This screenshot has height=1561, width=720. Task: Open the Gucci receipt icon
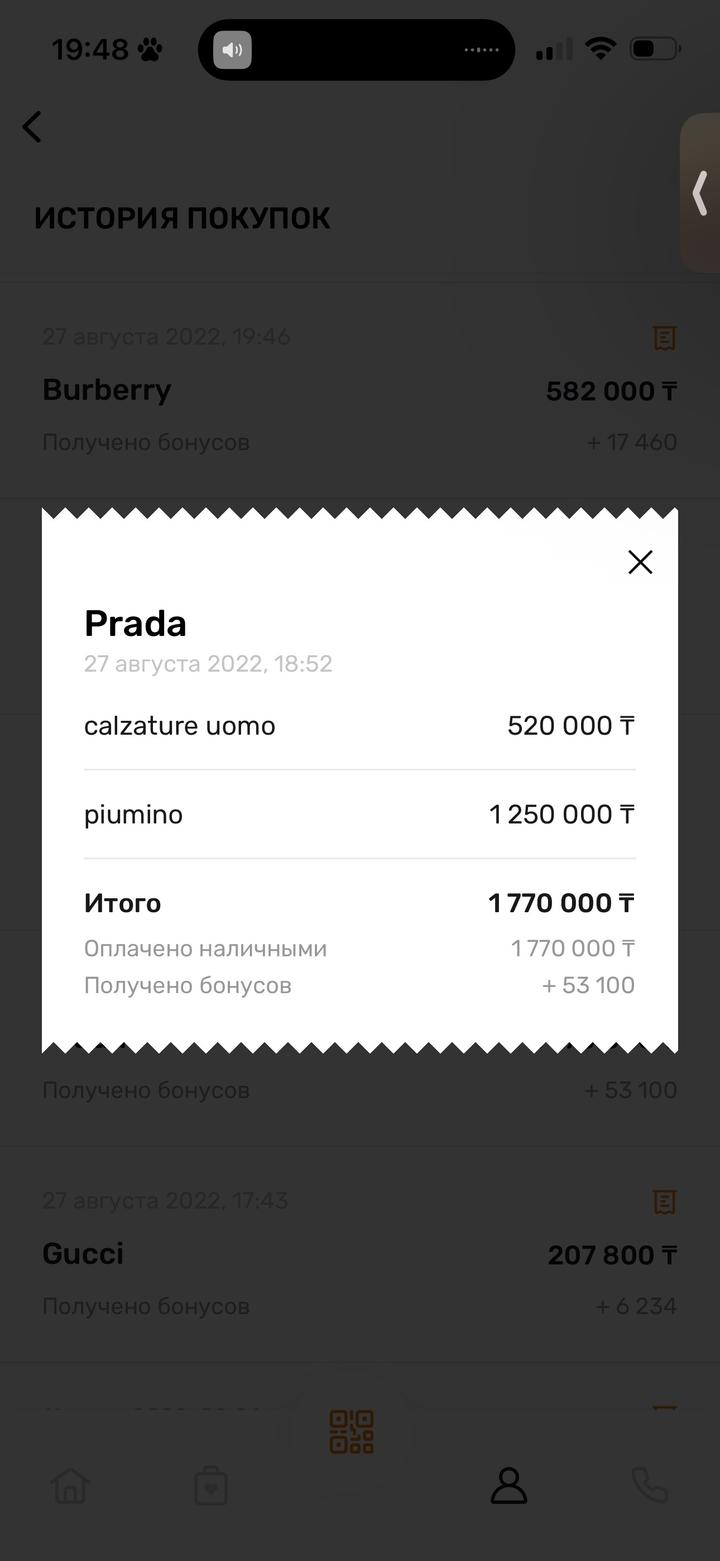664,1202
